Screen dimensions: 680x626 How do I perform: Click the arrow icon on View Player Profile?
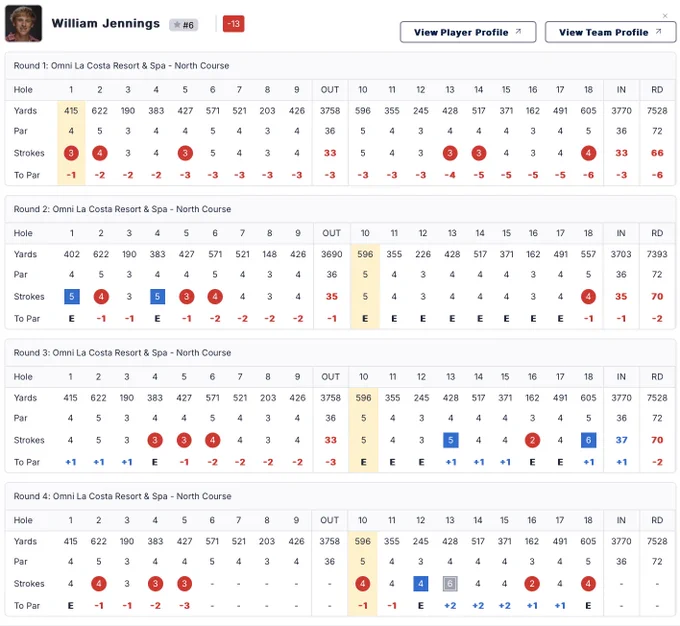(518, 32)
